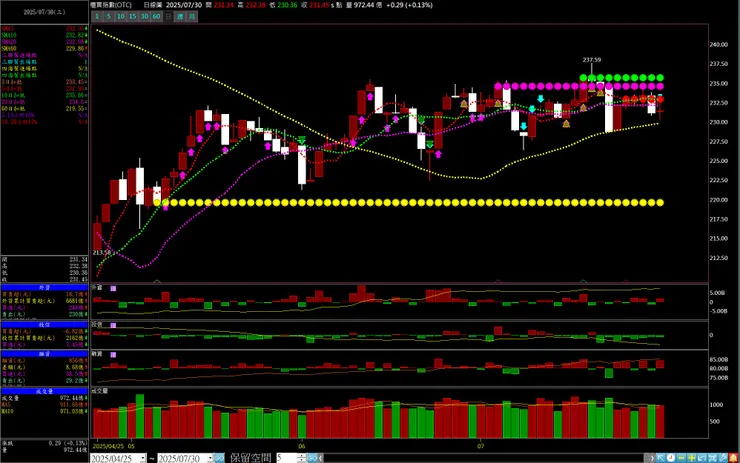Click the 07 month marker on time axis
Screen dimensions: 740x463
[x=480, y=446]
